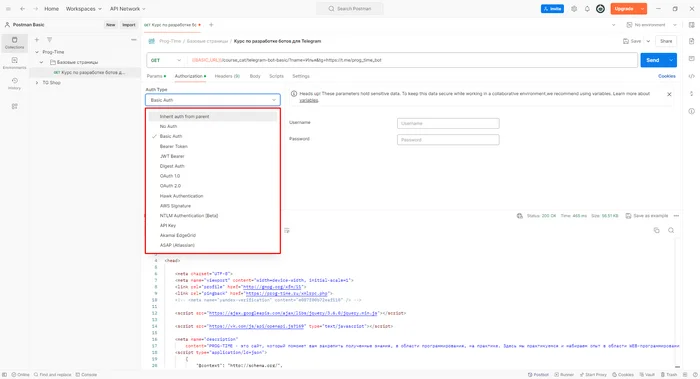Open the No environment selector
The height and width of the screenshot is (379, 700).
coord(652,25)
